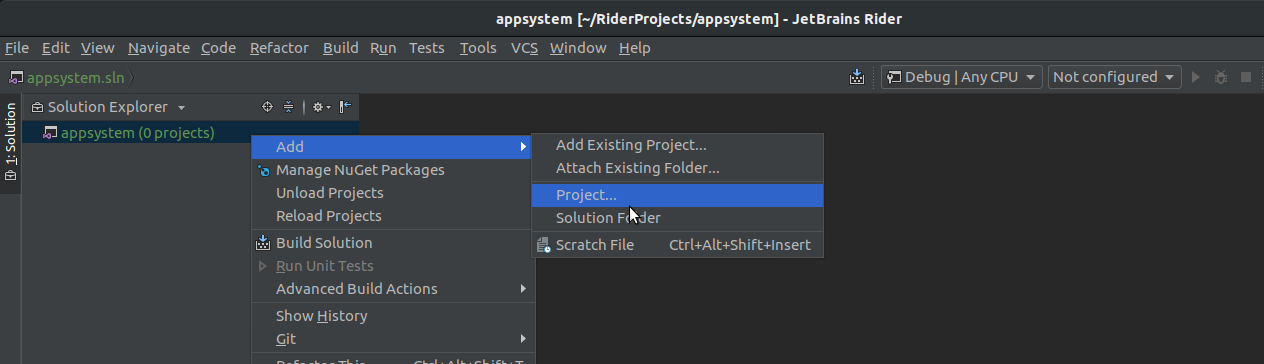Open the Edit menu

pos(56,48)
